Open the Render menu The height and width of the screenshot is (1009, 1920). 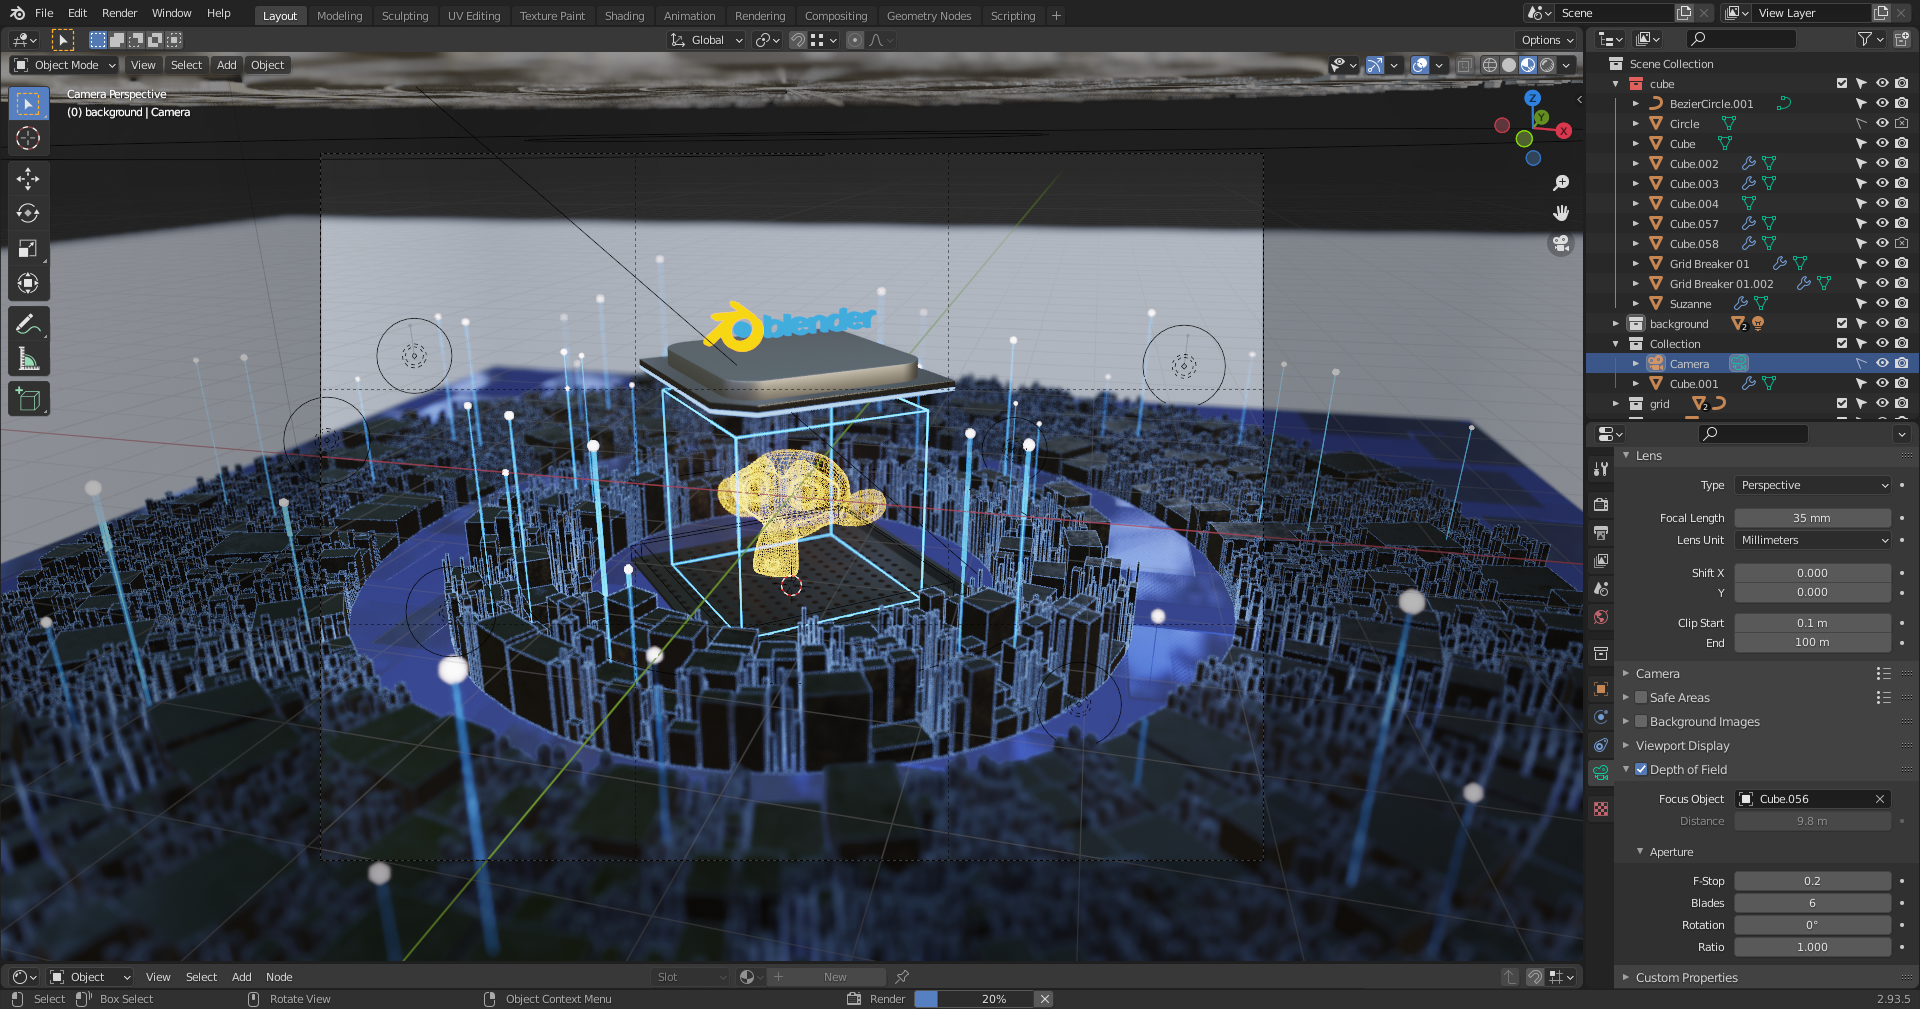click(120, 13)
